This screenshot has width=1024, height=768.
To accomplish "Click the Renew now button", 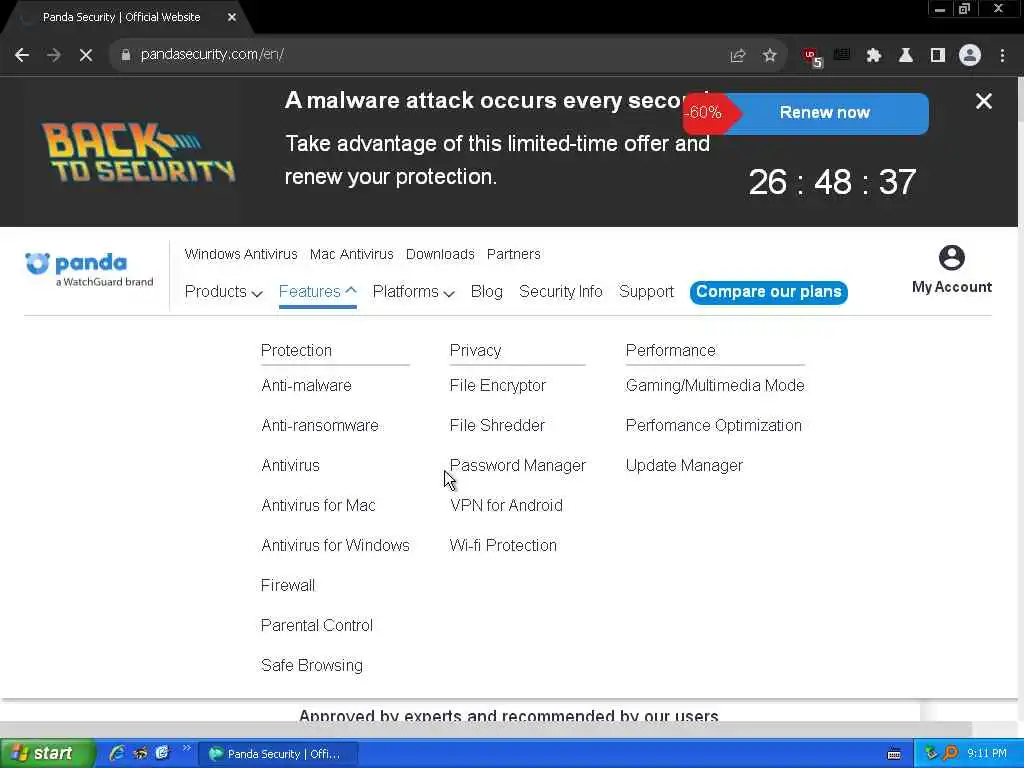I will tap(825, 113).
